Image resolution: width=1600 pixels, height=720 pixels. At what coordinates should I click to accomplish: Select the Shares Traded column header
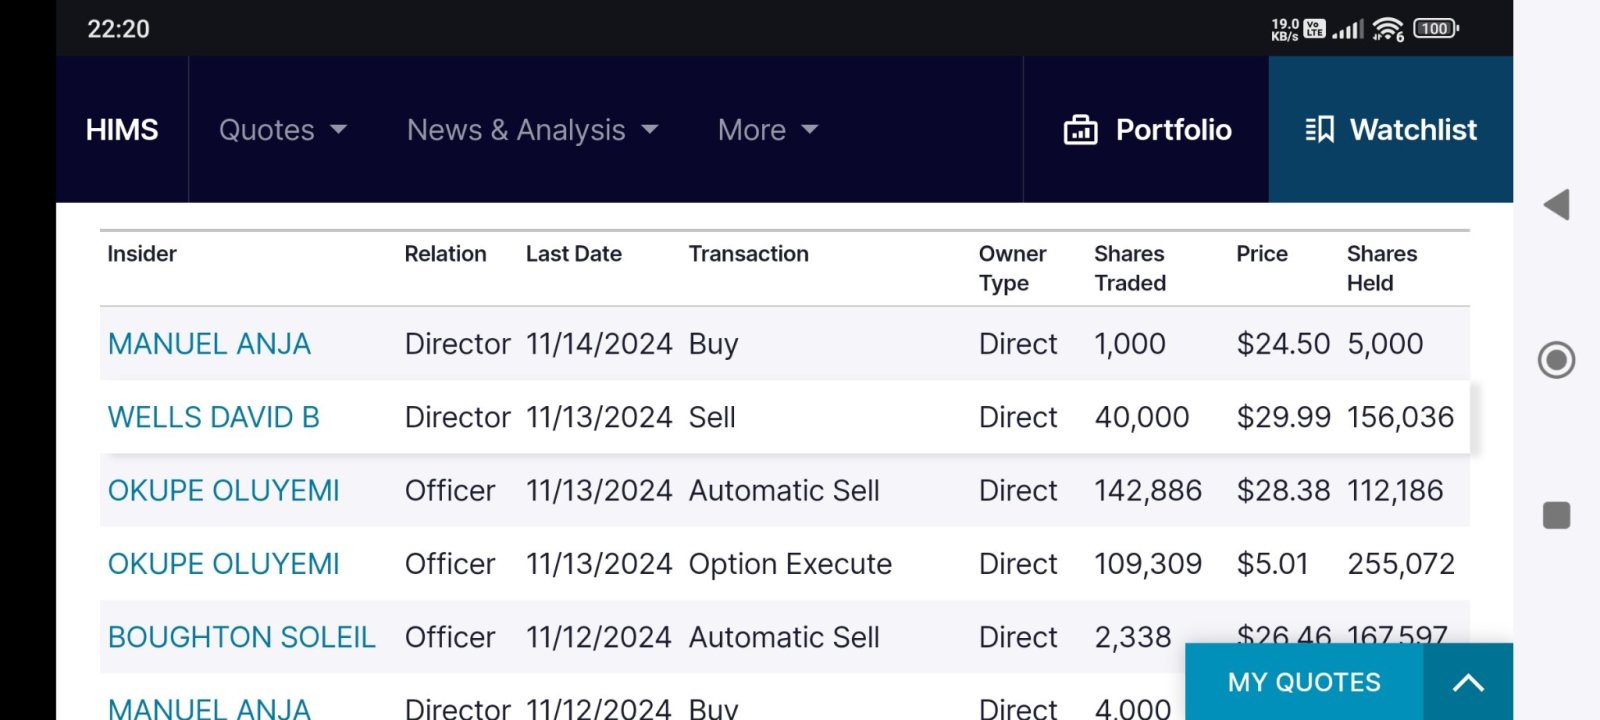(x=1130, y=268)
